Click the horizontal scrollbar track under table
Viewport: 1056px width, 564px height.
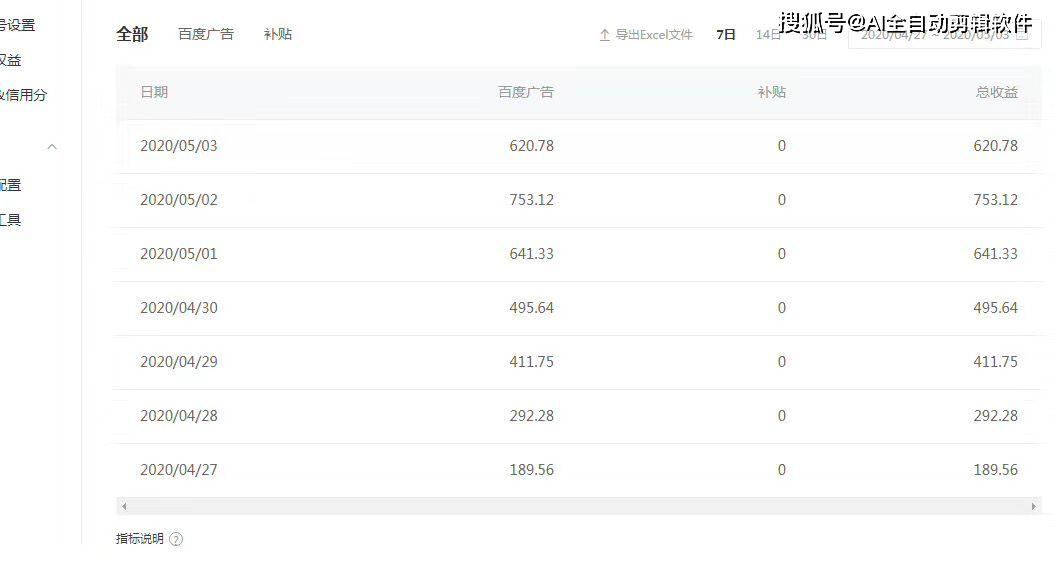click(578, 507)
